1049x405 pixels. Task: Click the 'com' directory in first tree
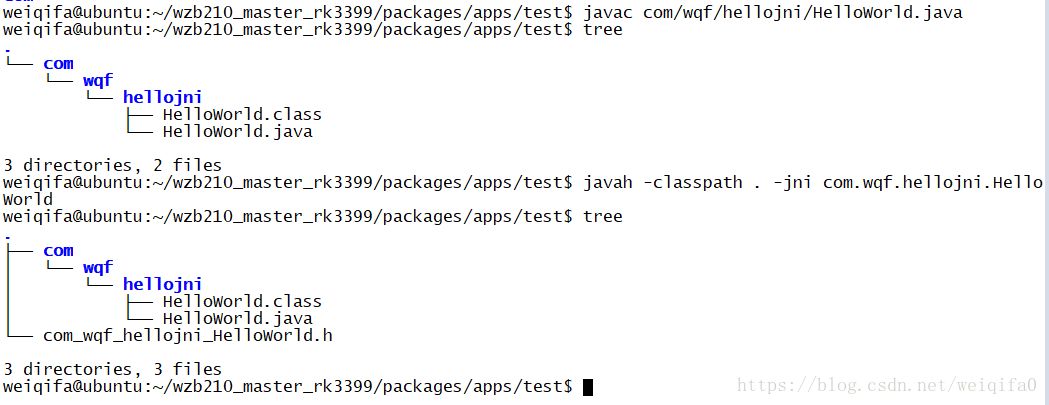[x=58, y=64]
